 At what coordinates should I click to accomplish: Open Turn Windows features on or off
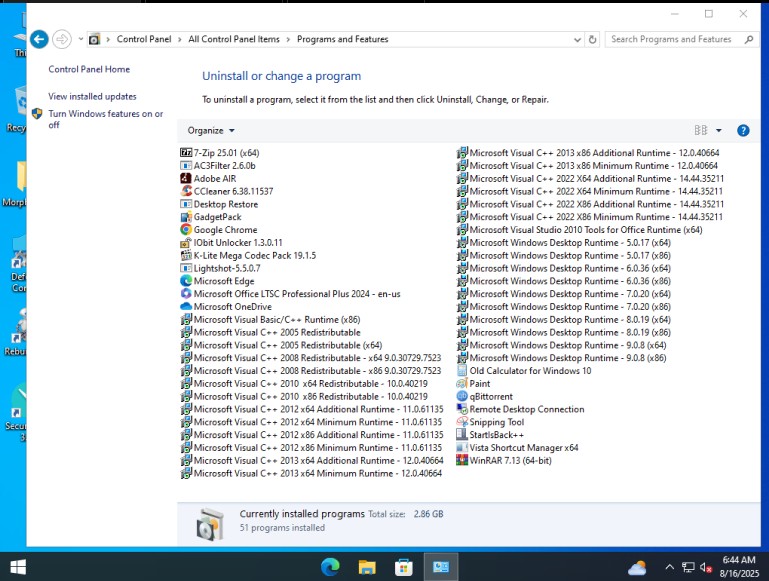105,119
